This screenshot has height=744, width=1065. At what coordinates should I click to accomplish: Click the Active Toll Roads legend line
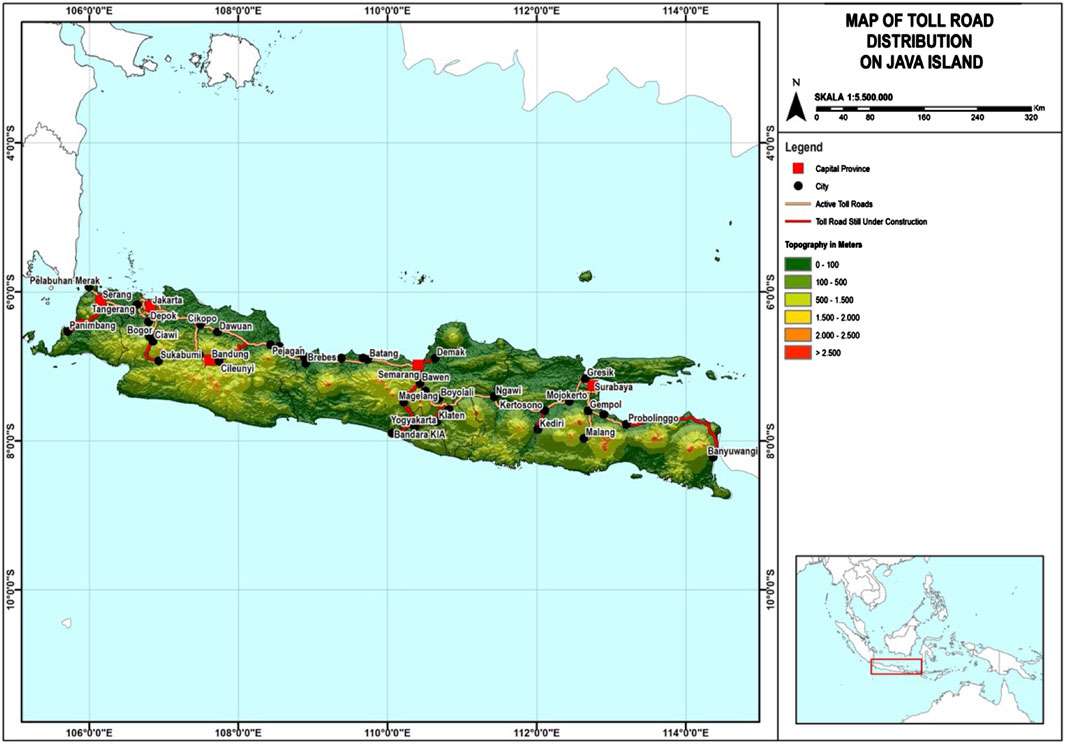tap(797, 204)
